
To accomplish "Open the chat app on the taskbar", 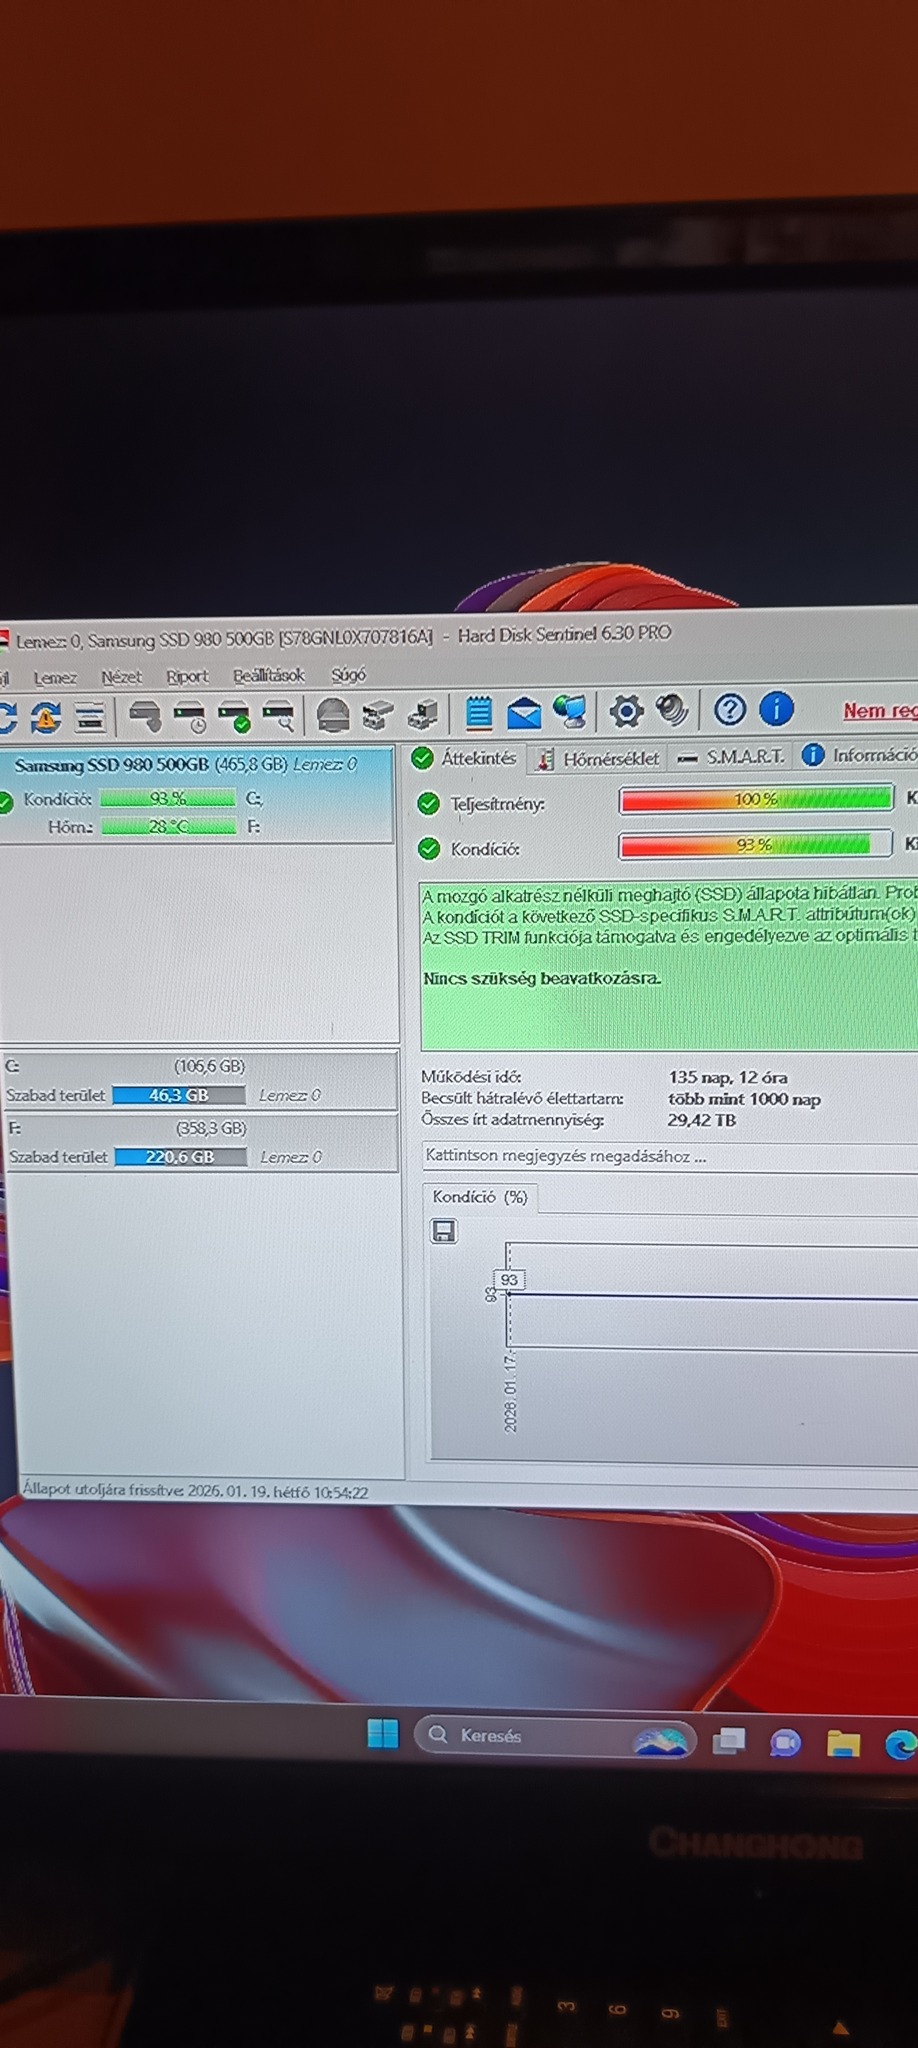I will click(x=785, y=1743).
